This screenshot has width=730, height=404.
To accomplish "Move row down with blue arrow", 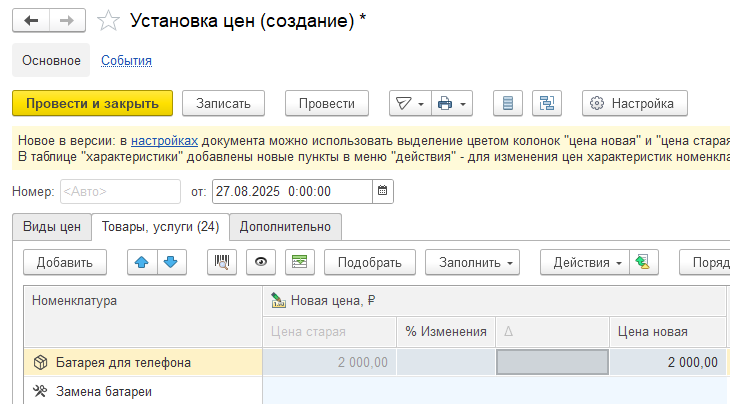I will [172, 262].
